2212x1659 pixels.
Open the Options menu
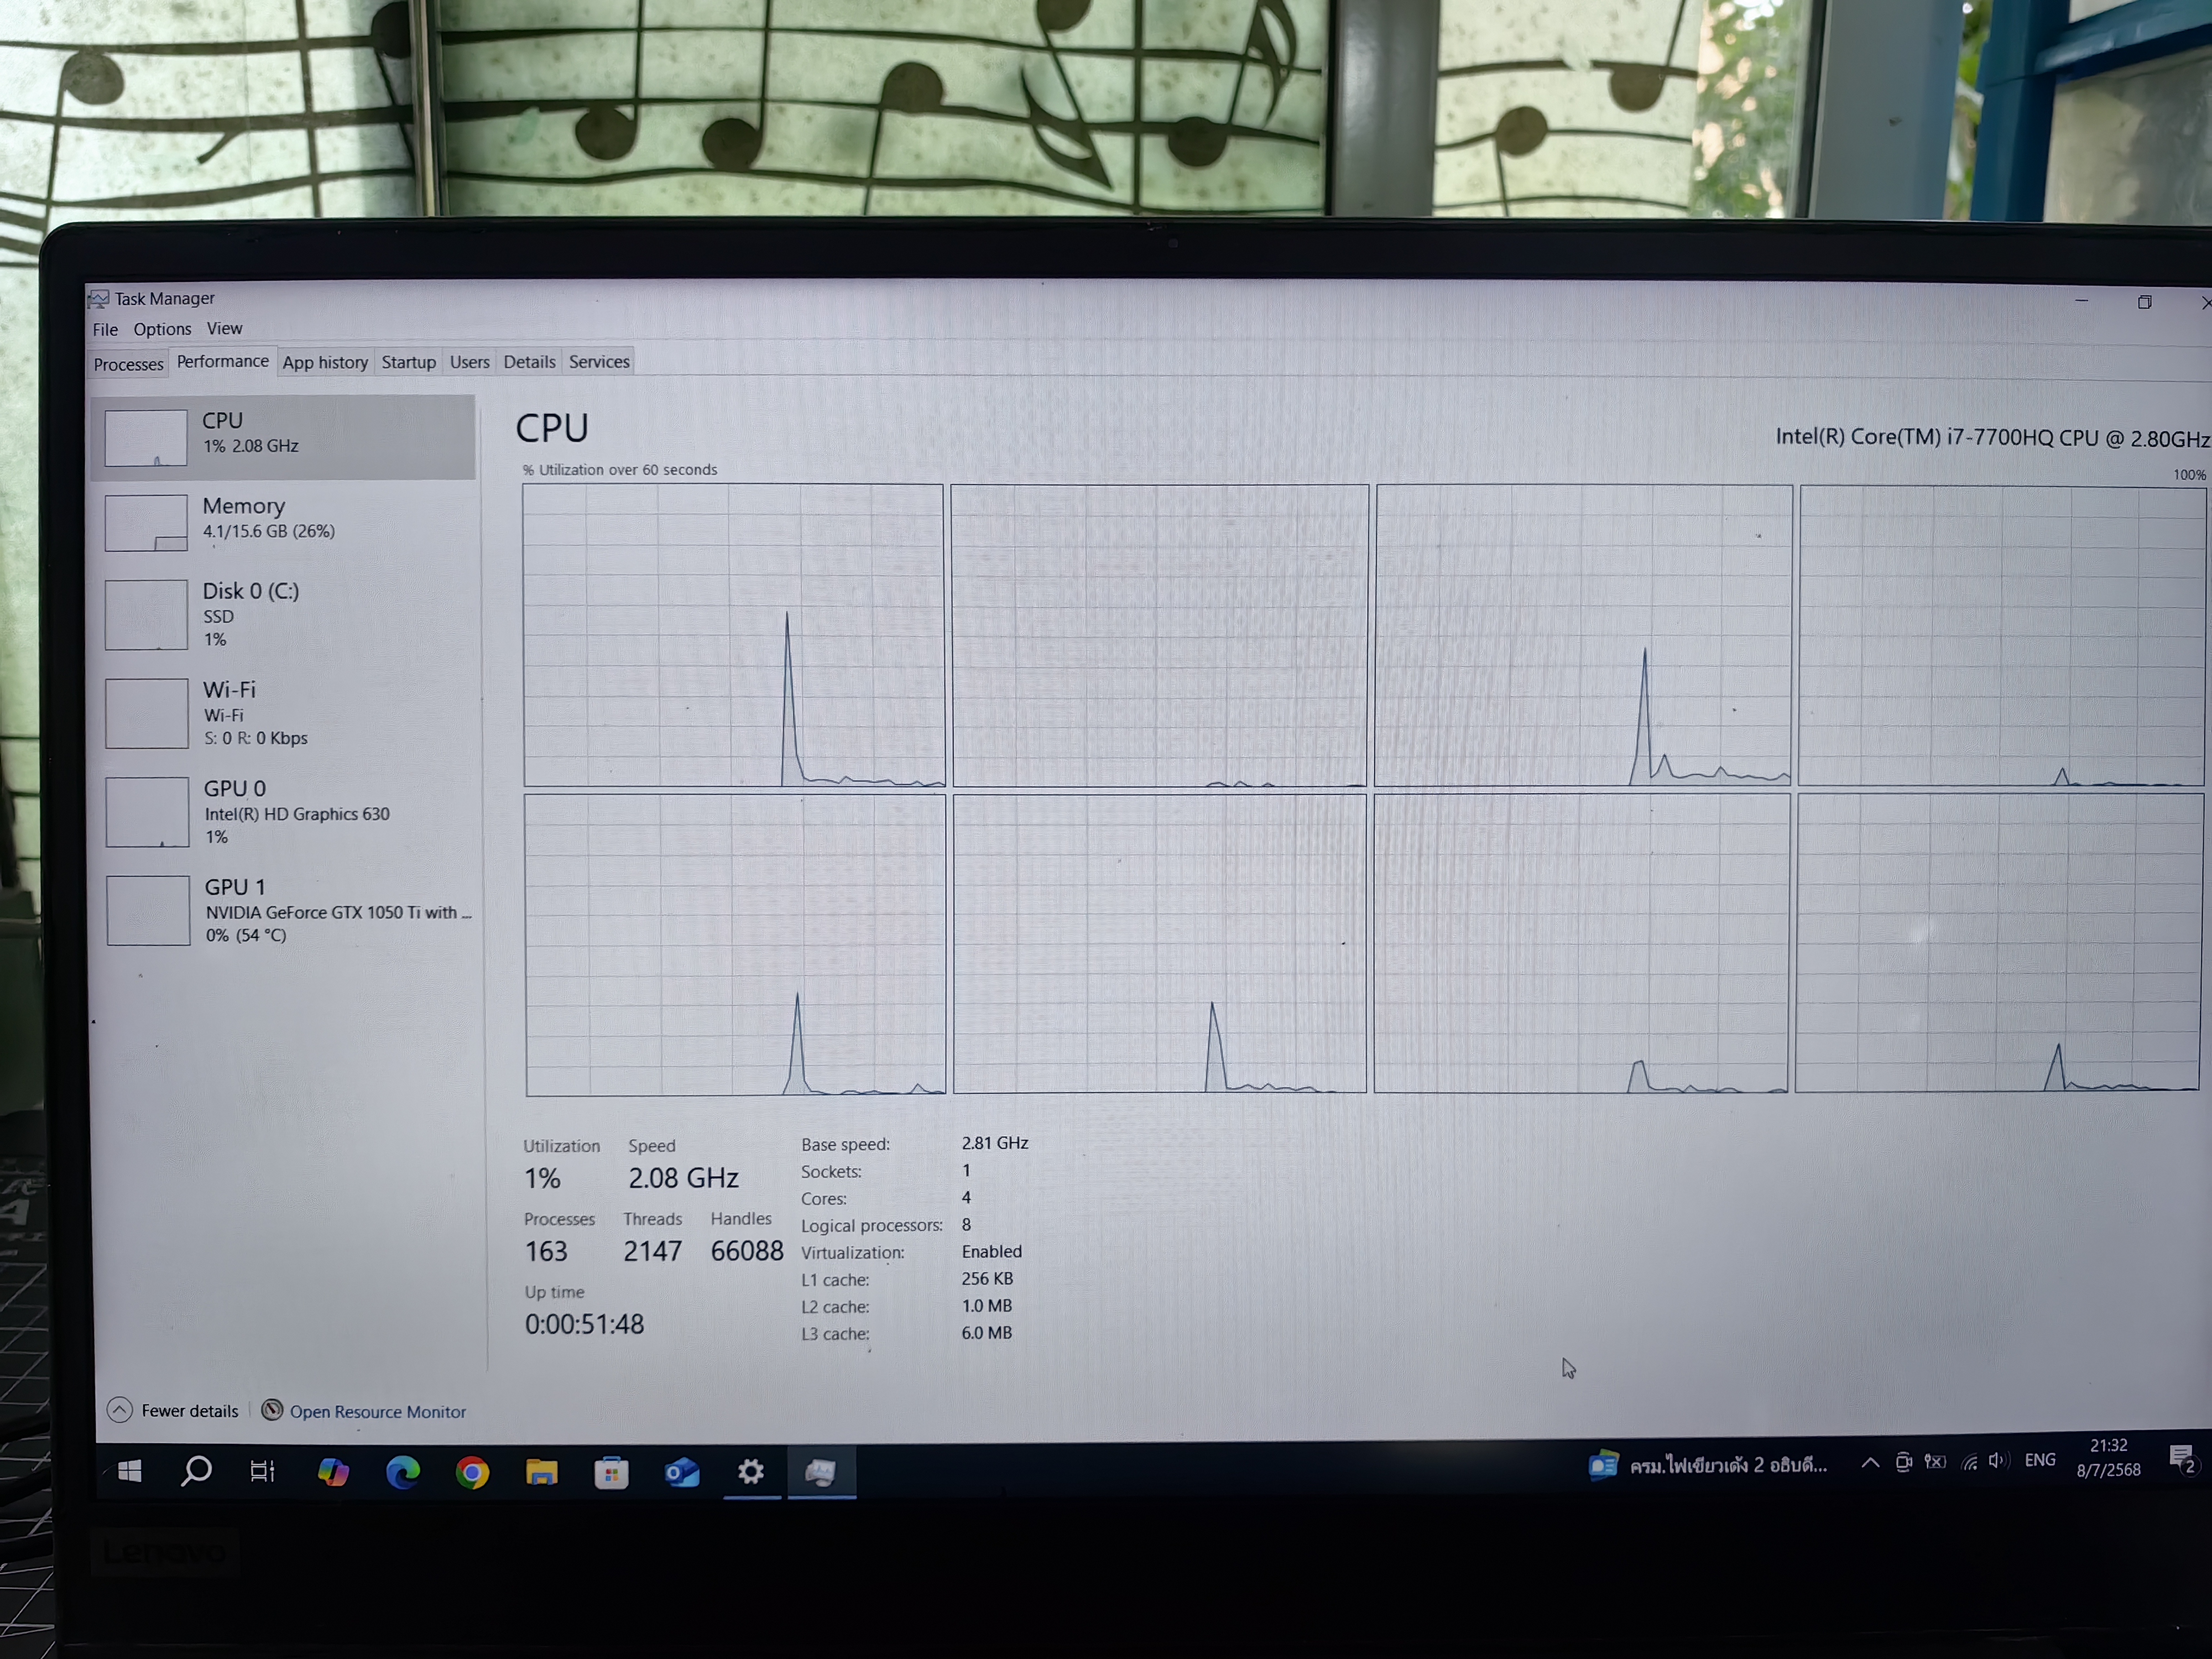click(162, 329)
